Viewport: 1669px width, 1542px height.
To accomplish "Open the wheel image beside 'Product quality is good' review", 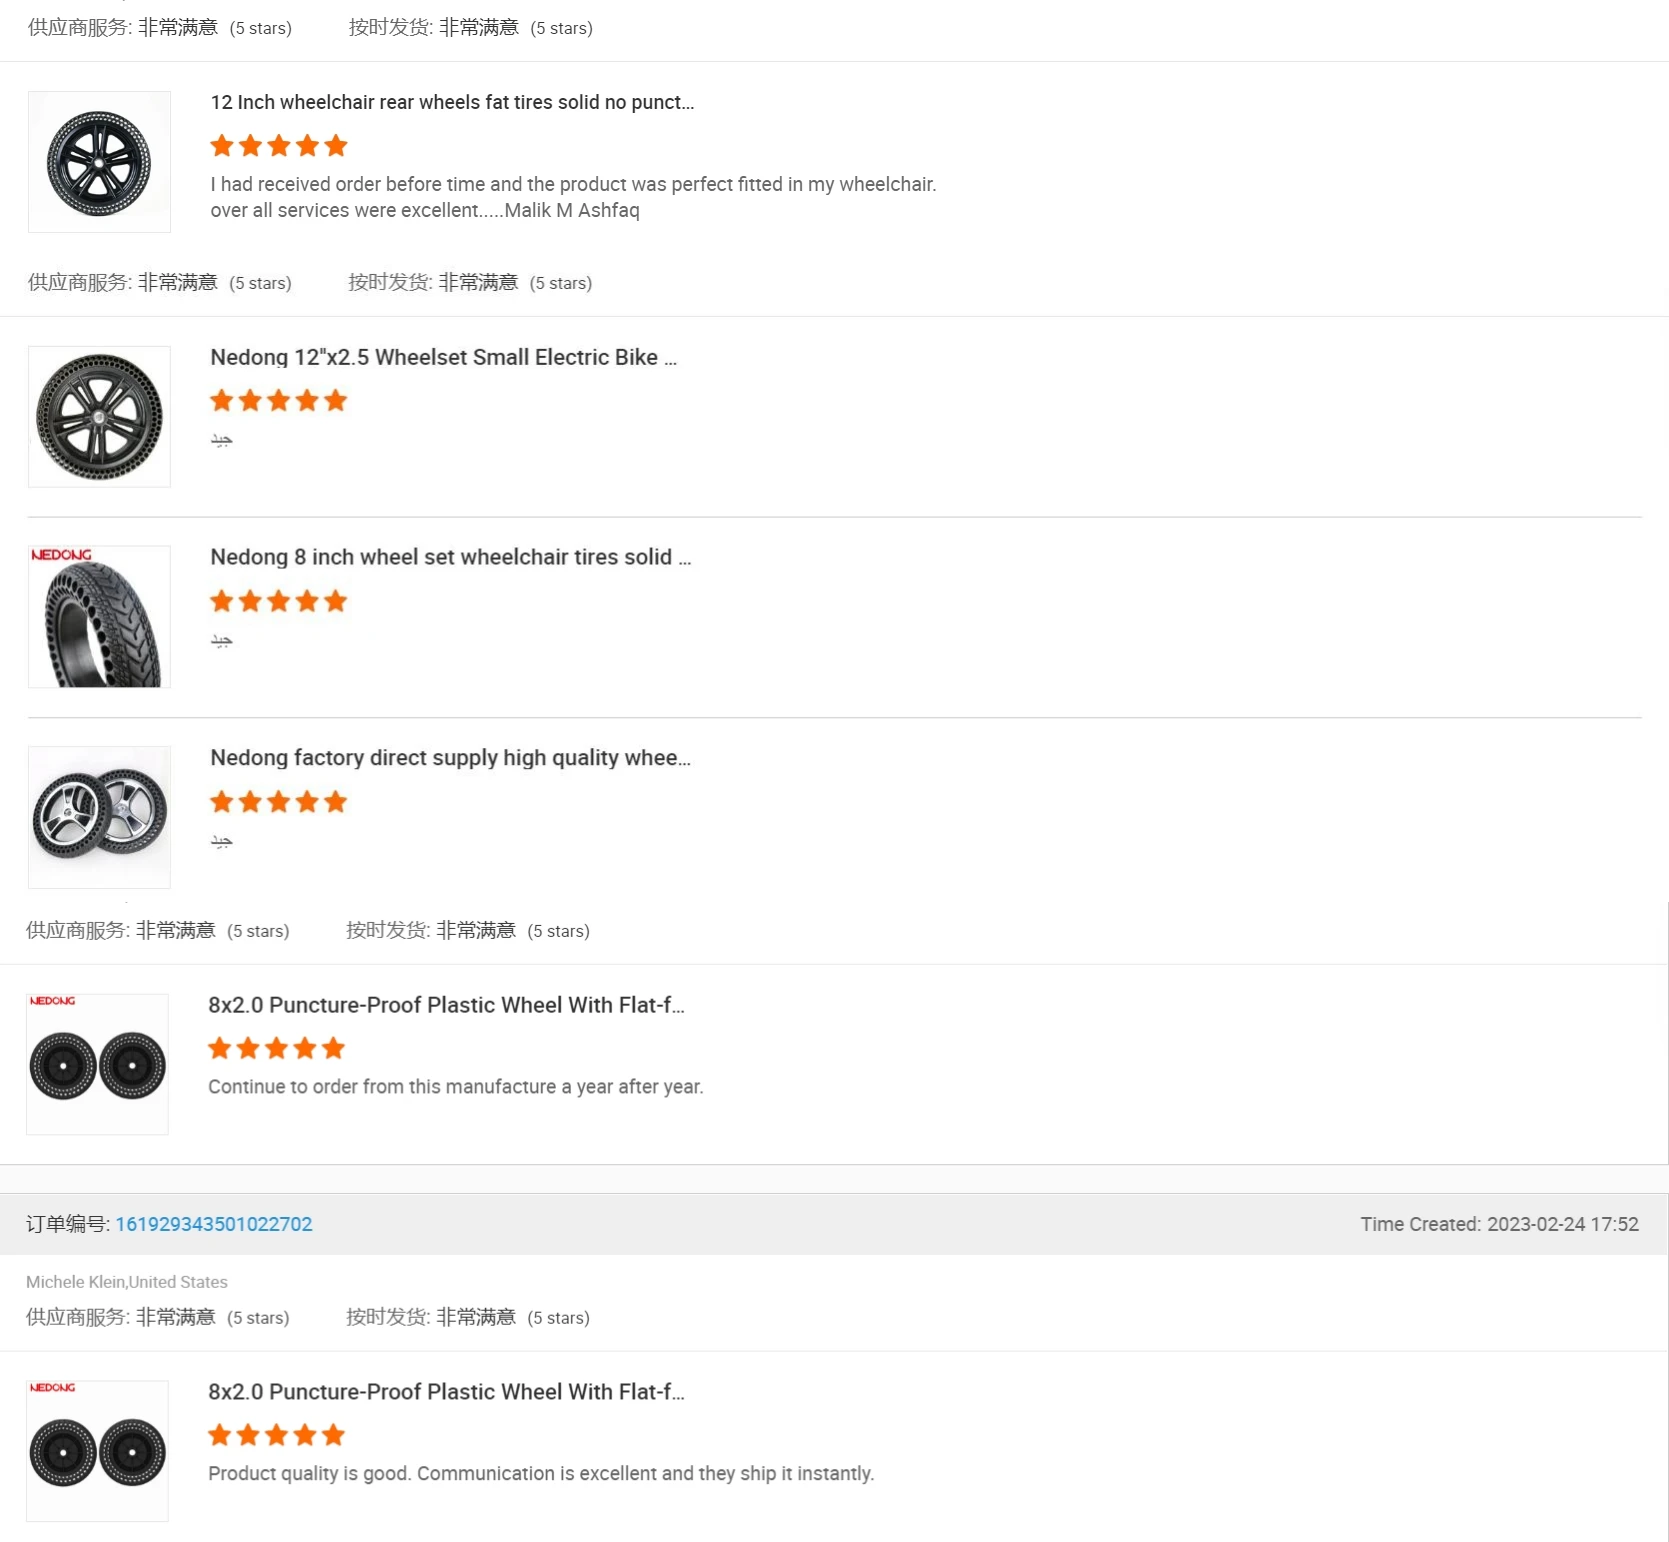I will (x=97, y=1451).
